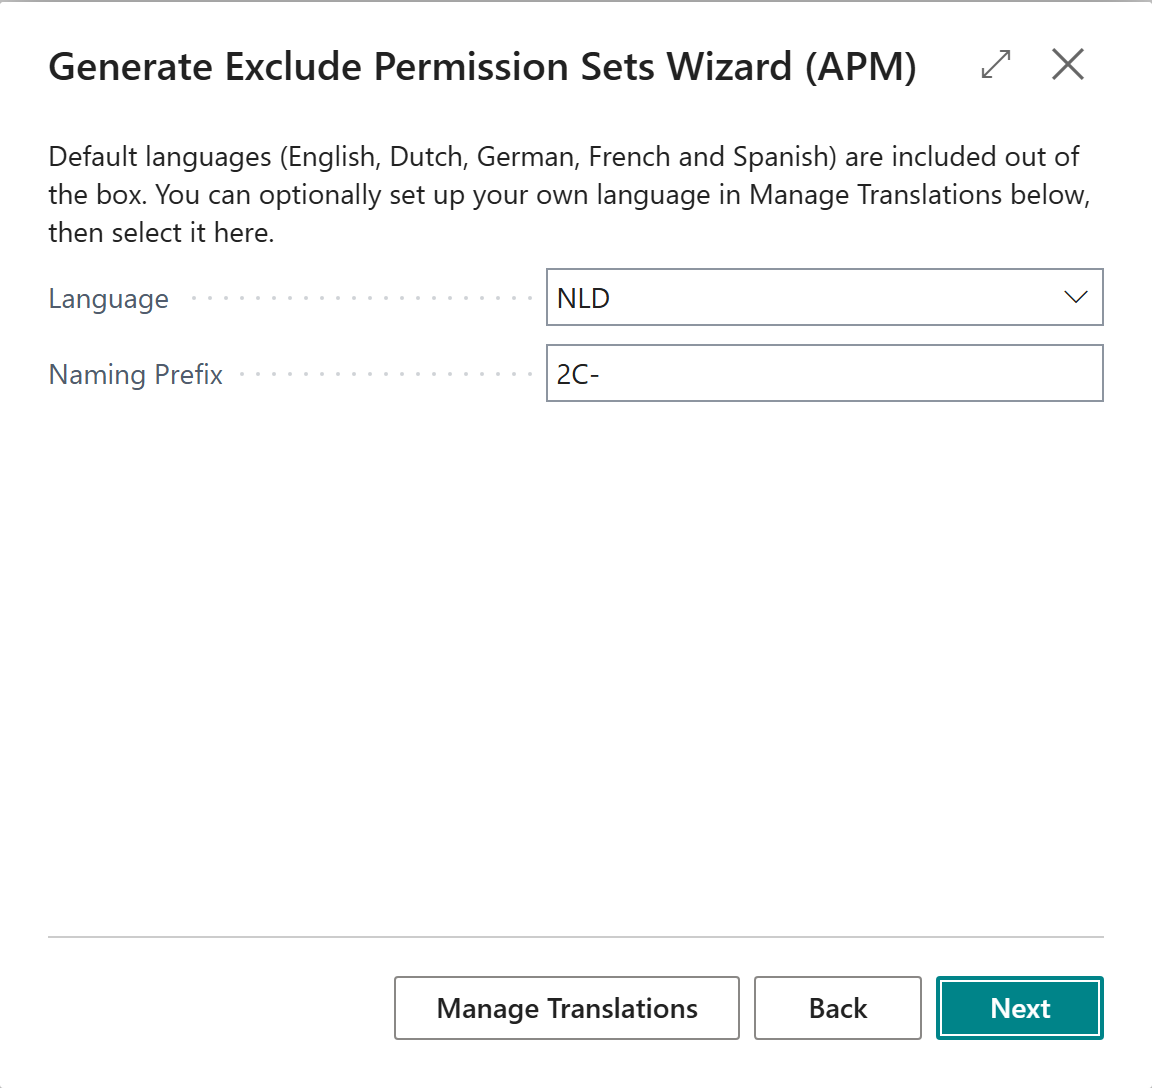Click the Language field label

pos(109,299)
